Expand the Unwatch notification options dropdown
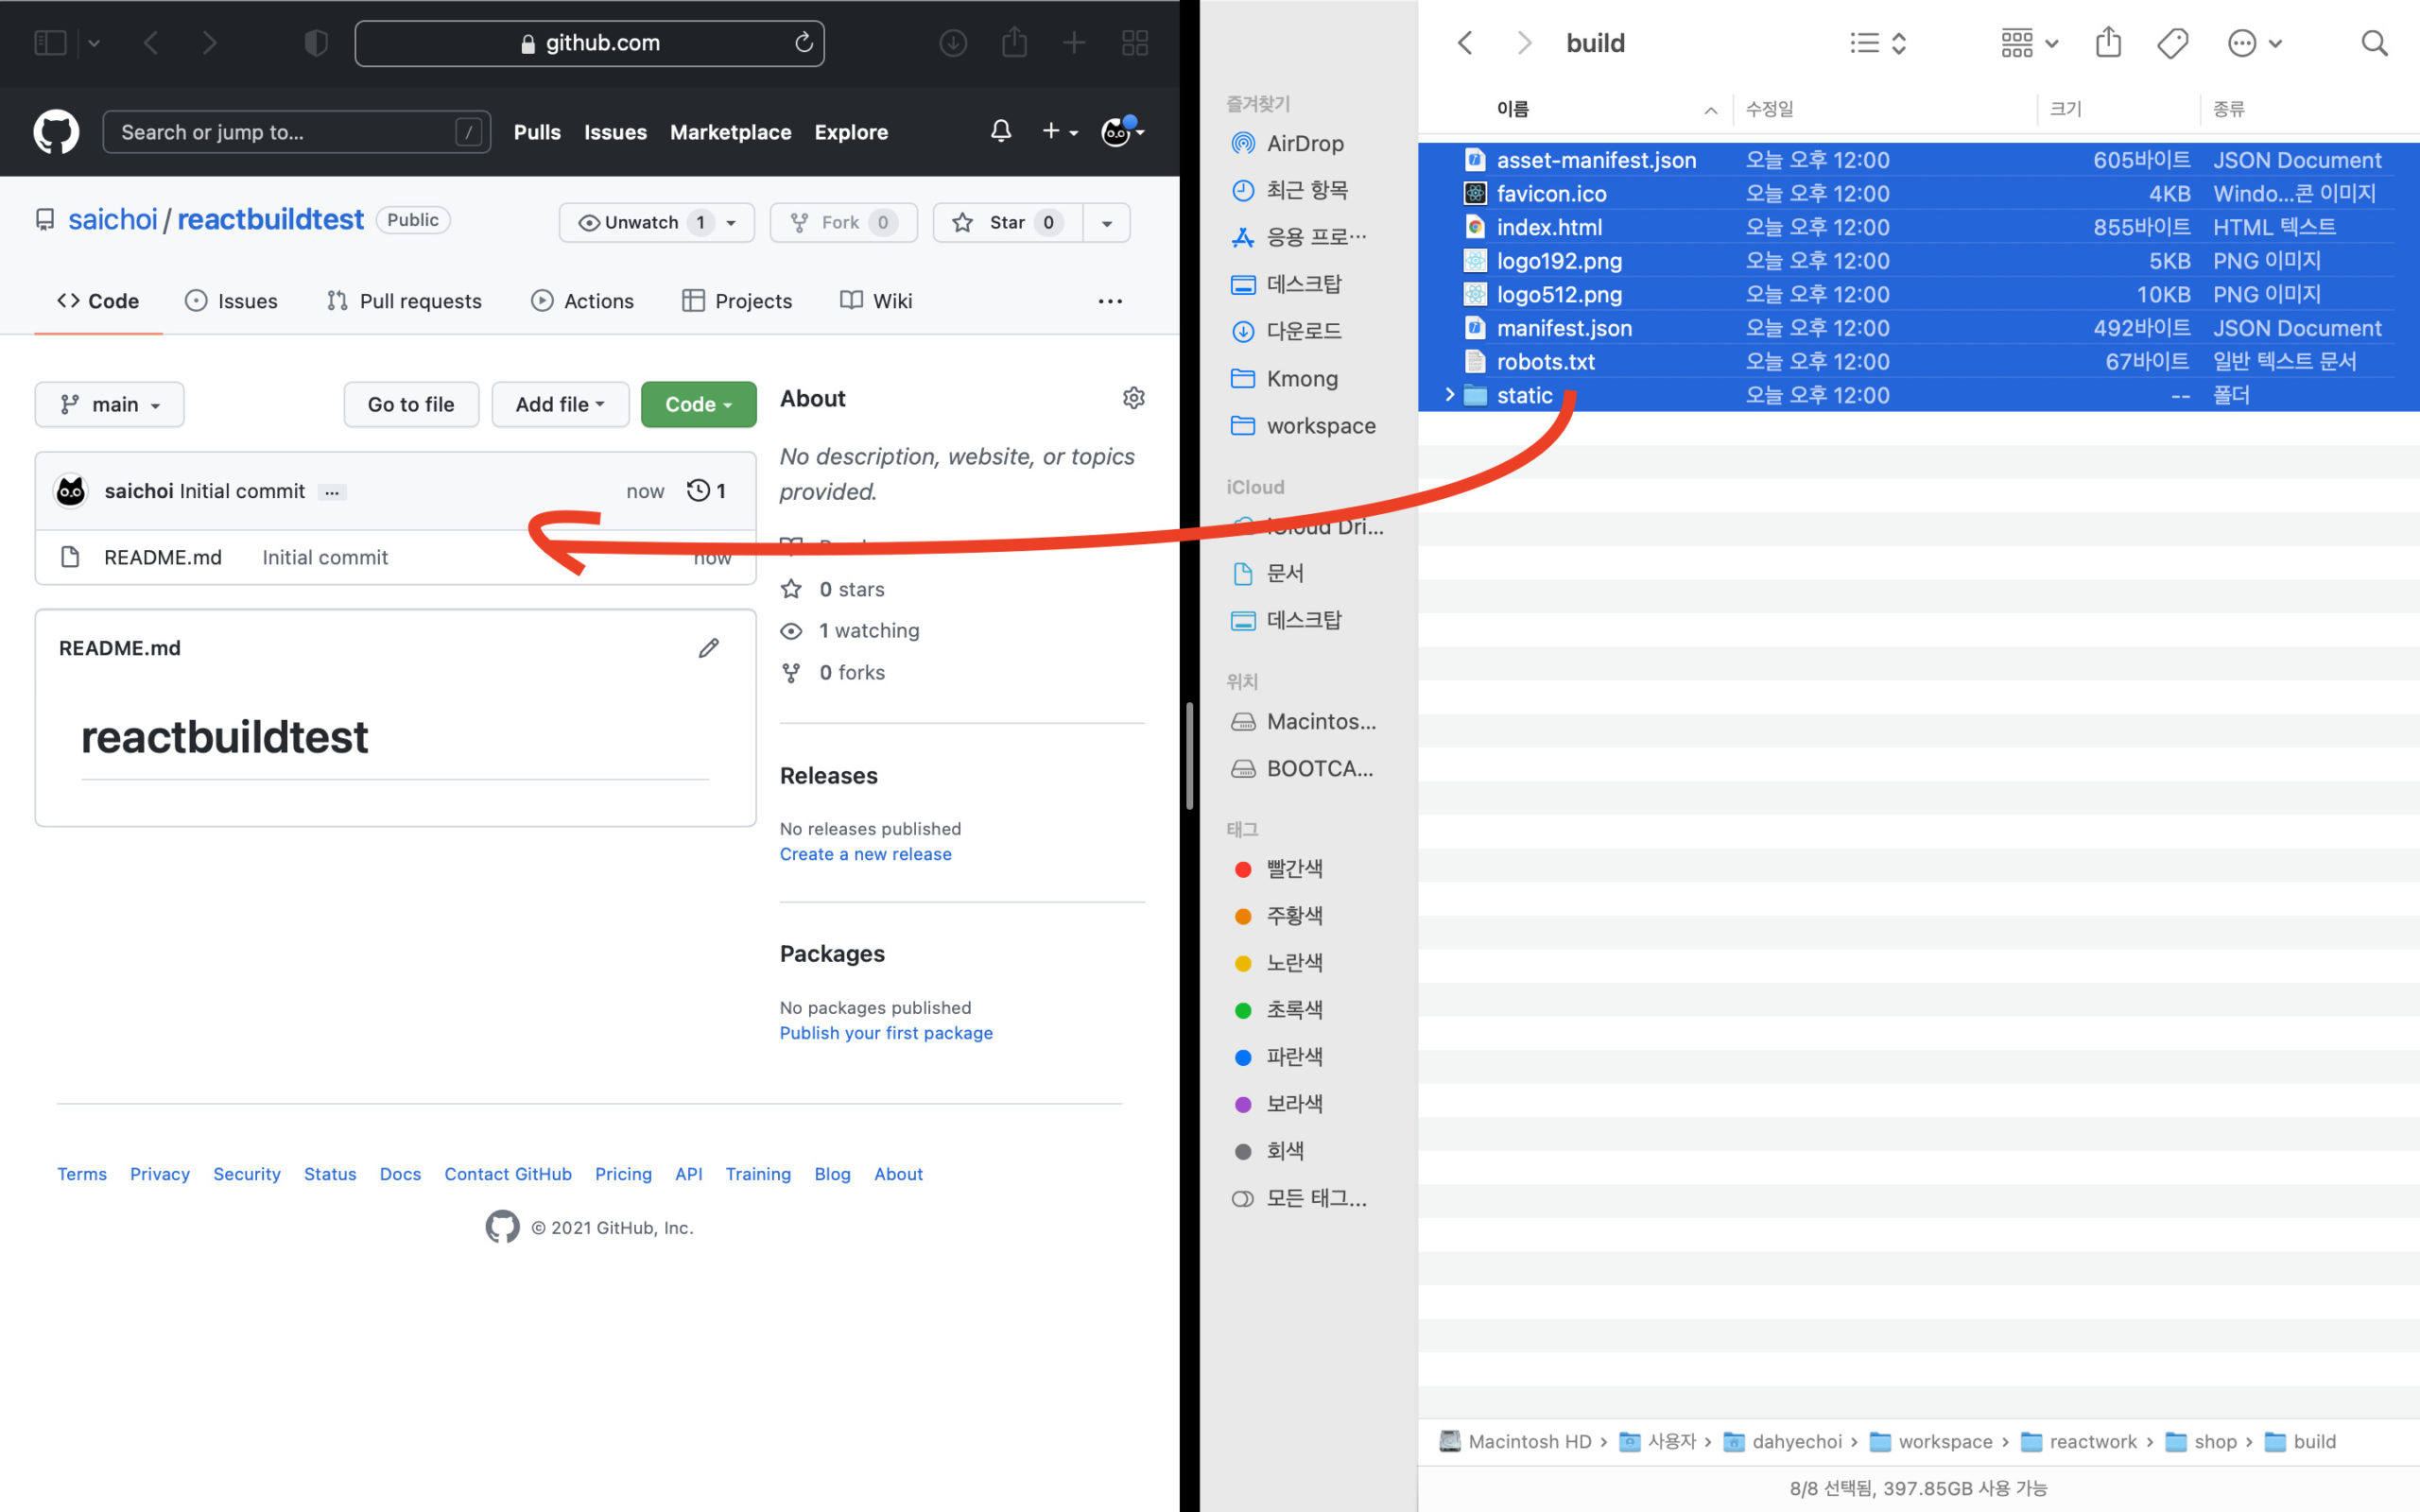The height and width of the screenshot is (1512, 2420). click(732, 222)
